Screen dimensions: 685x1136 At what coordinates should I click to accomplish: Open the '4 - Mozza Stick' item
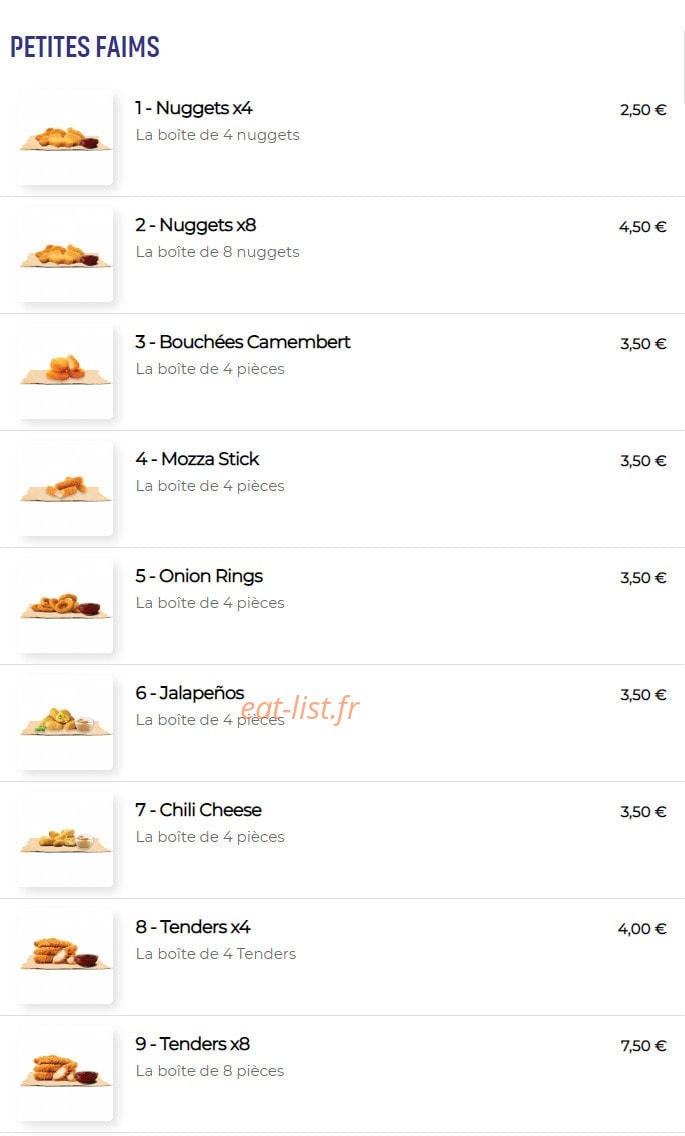pos(197,459)
